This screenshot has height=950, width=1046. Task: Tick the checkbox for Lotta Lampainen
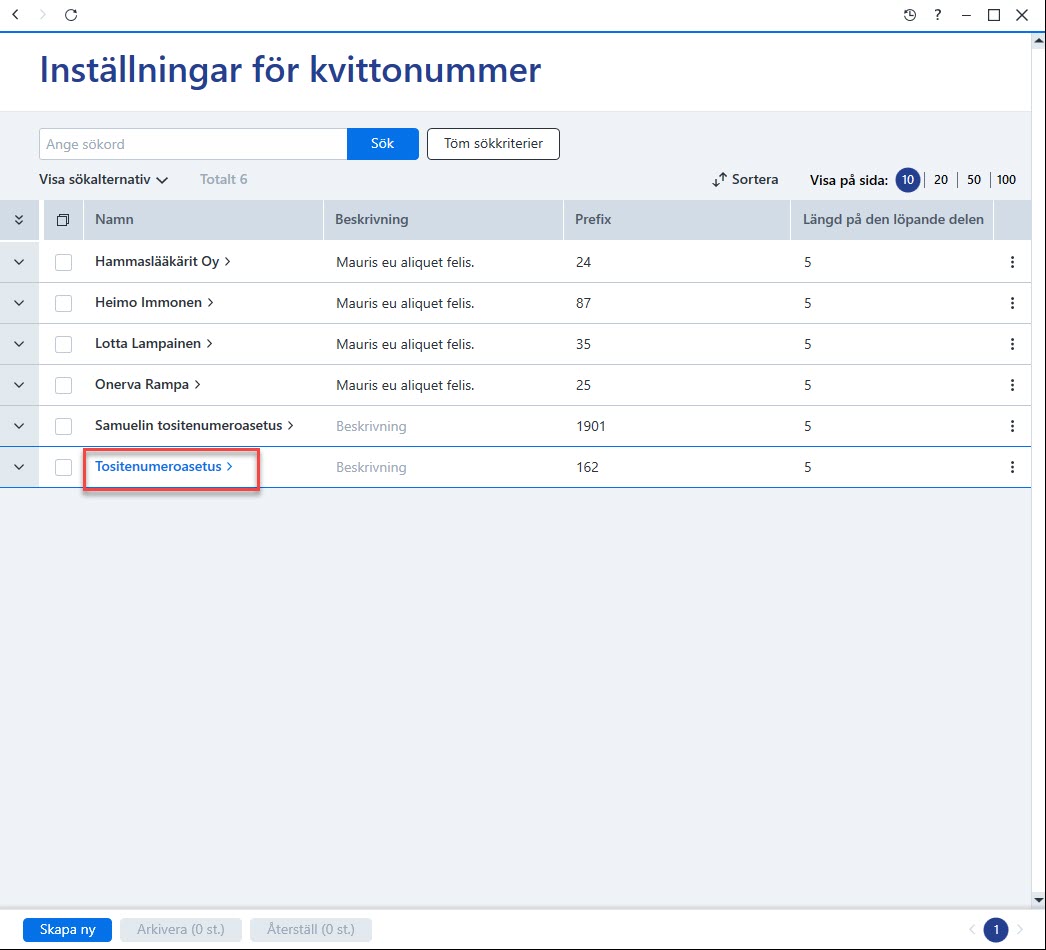(x=63, y=344)
